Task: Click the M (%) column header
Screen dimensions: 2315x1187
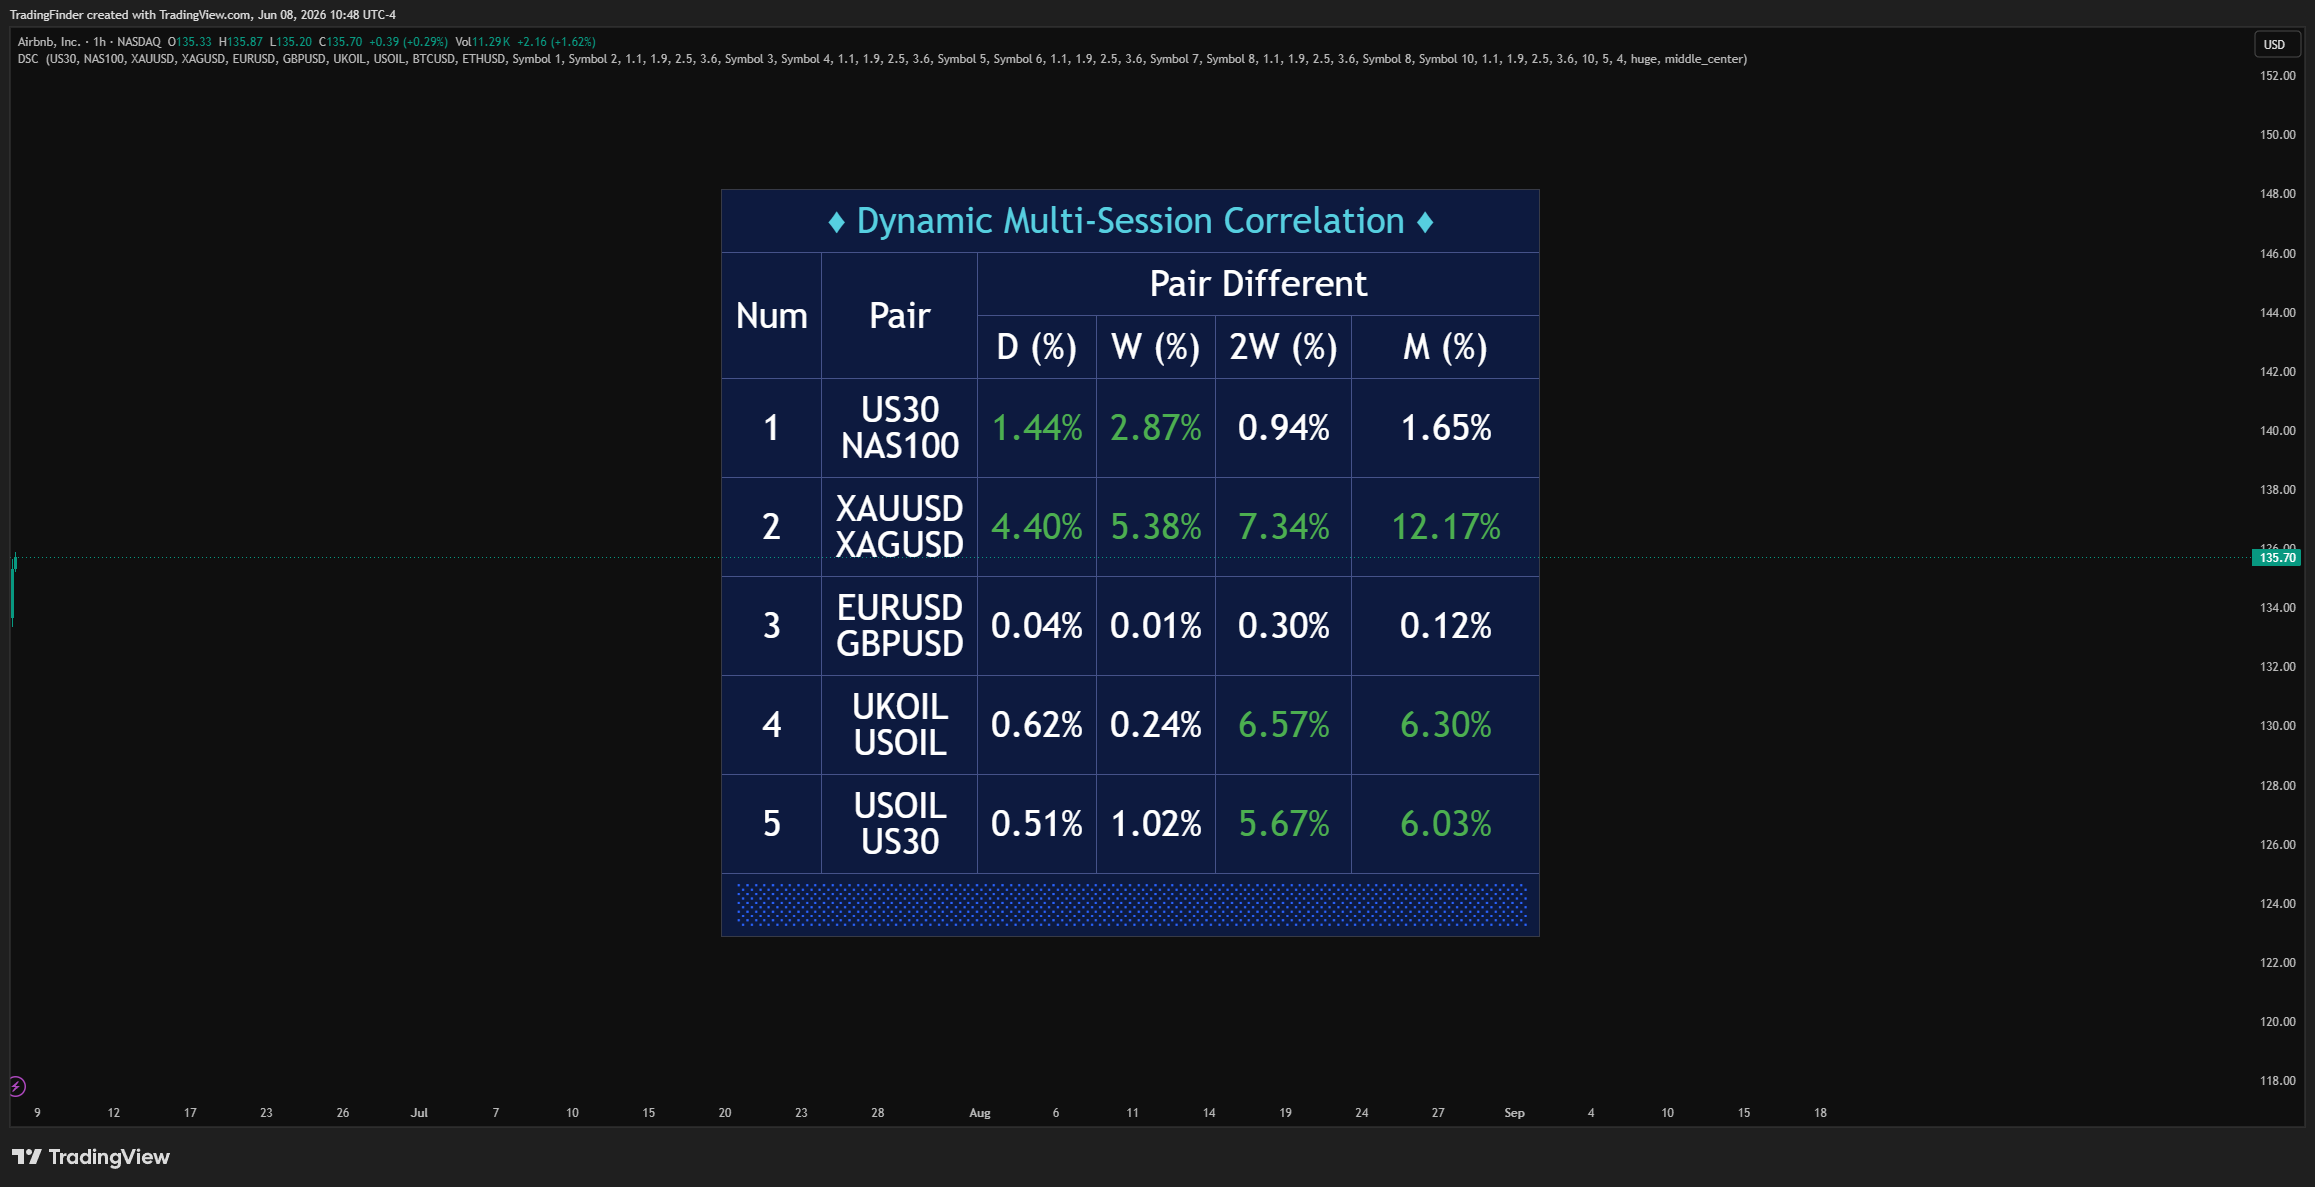Action: (1445, 347)
